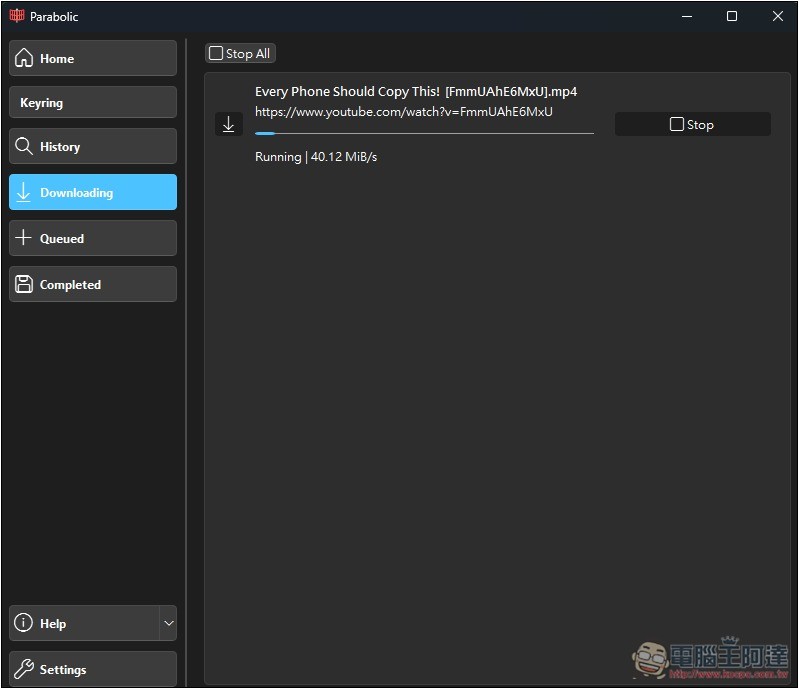This screenshot has height=689, width=799.
Task: Maximize the Parabolic window
Action: [x=732, y=16]
